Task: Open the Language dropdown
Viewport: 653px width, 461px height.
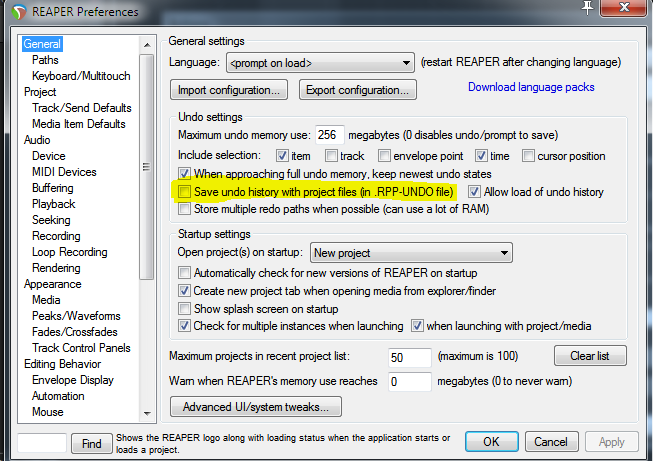Action: click(320, 63)
